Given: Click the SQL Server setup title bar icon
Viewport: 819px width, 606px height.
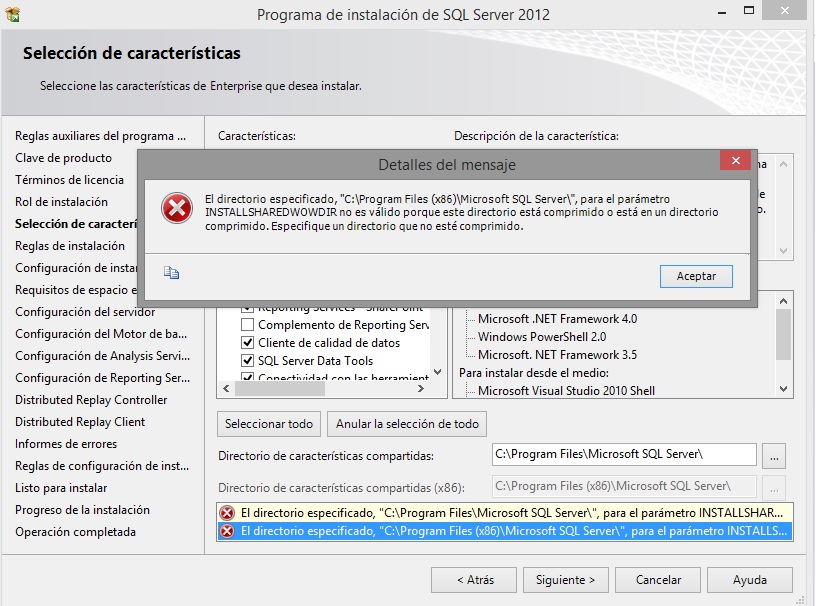Looking at the screenshot, I should 13,14.
